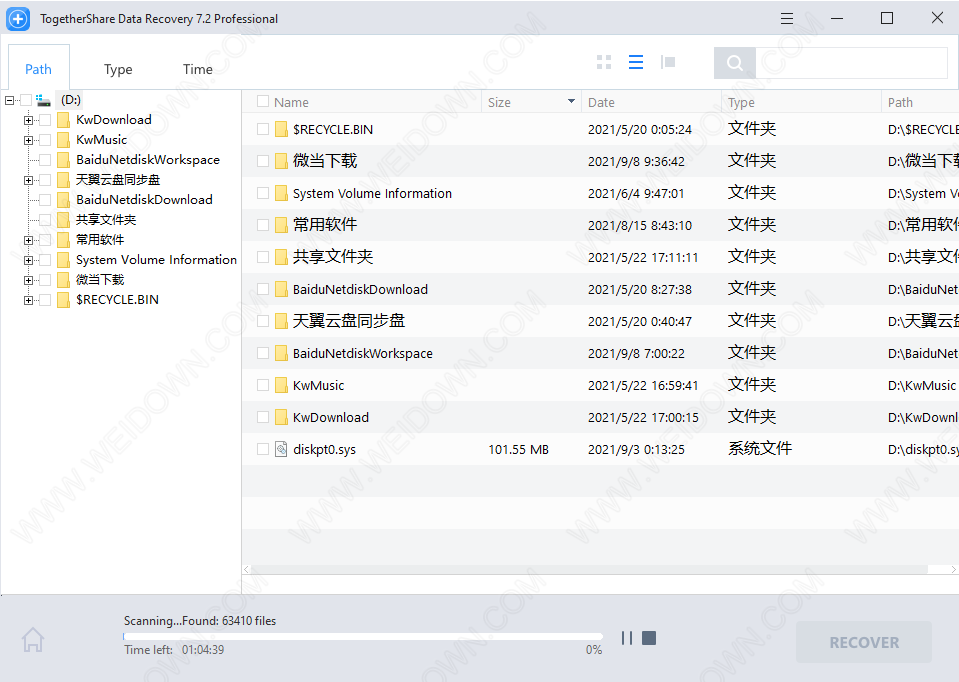Expand the 微当下载 tree node
The height and width of the screenshot is (682, 959).
(x=28, y=280)
